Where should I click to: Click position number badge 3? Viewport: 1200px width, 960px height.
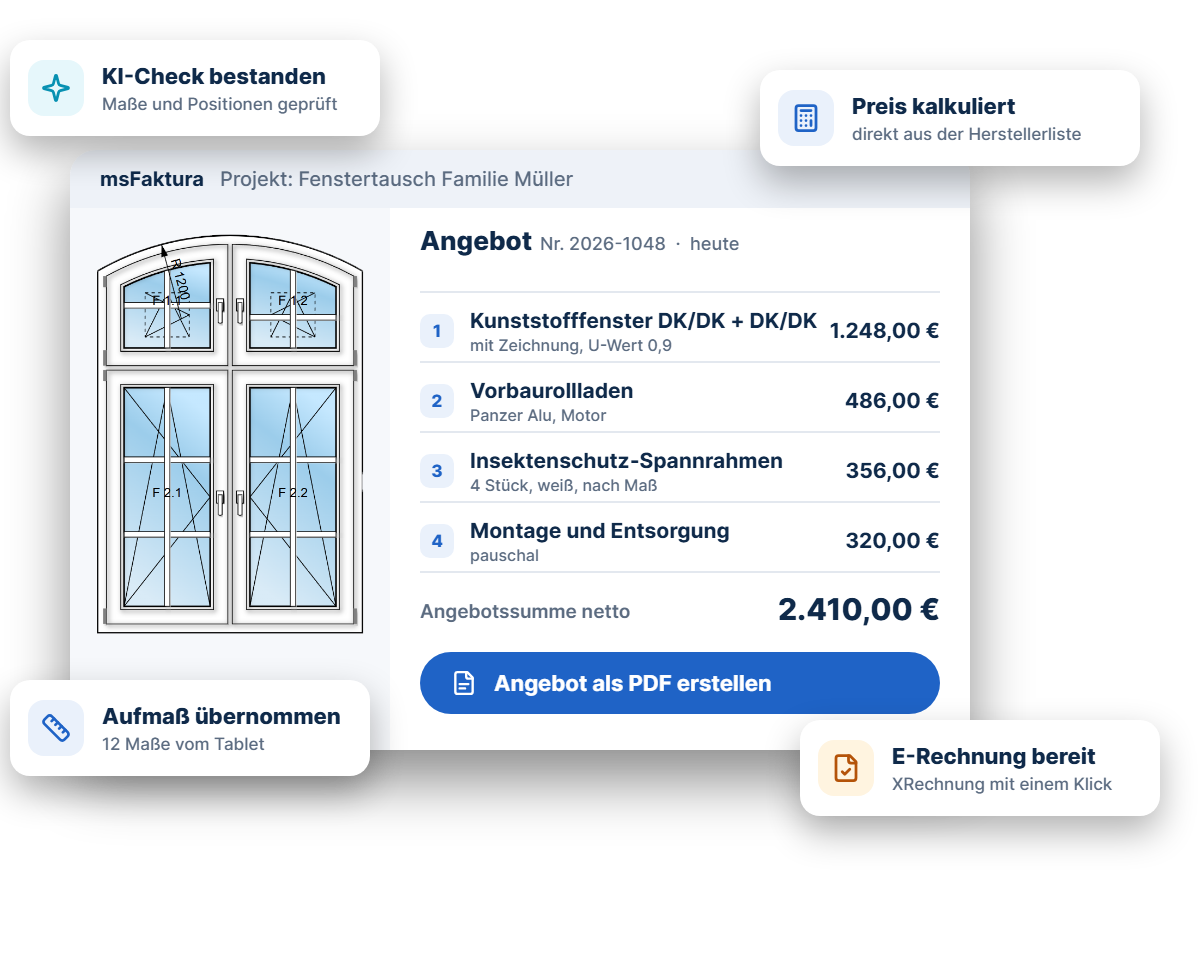pos(437,471)
